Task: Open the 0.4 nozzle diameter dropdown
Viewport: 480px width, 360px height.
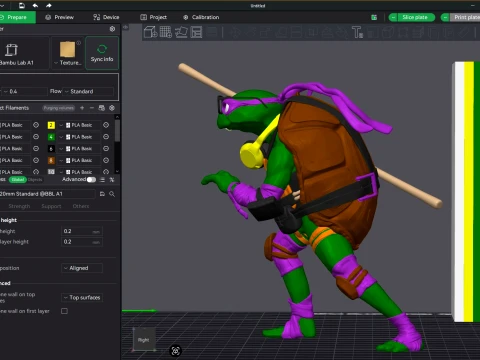Action: tap(25, 91)
